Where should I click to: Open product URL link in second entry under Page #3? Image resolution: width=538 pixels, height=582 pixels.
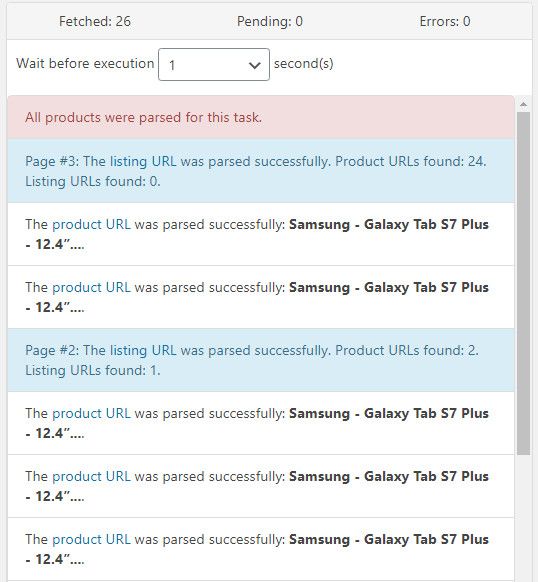pos(91,288)
